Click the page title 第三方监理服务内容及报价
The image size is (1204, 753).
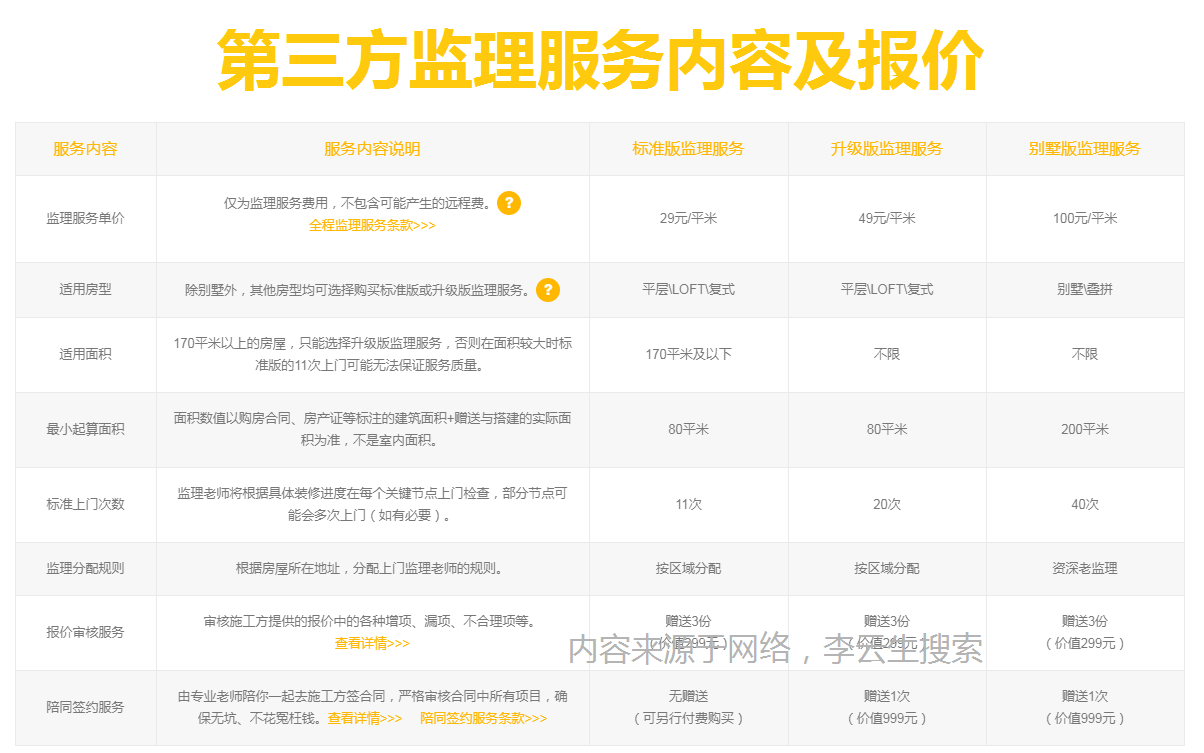(x=601, y=60)
